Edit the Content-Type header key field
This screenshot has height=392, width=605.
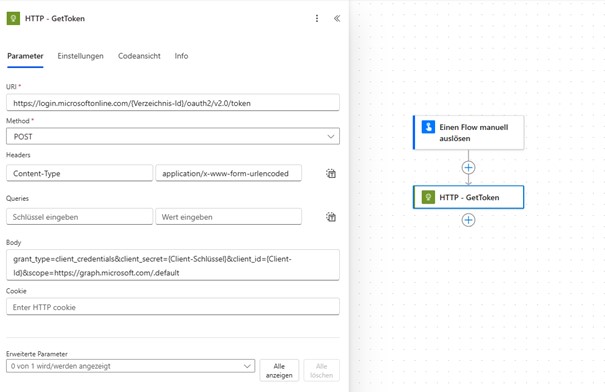[x=79, y=173]
